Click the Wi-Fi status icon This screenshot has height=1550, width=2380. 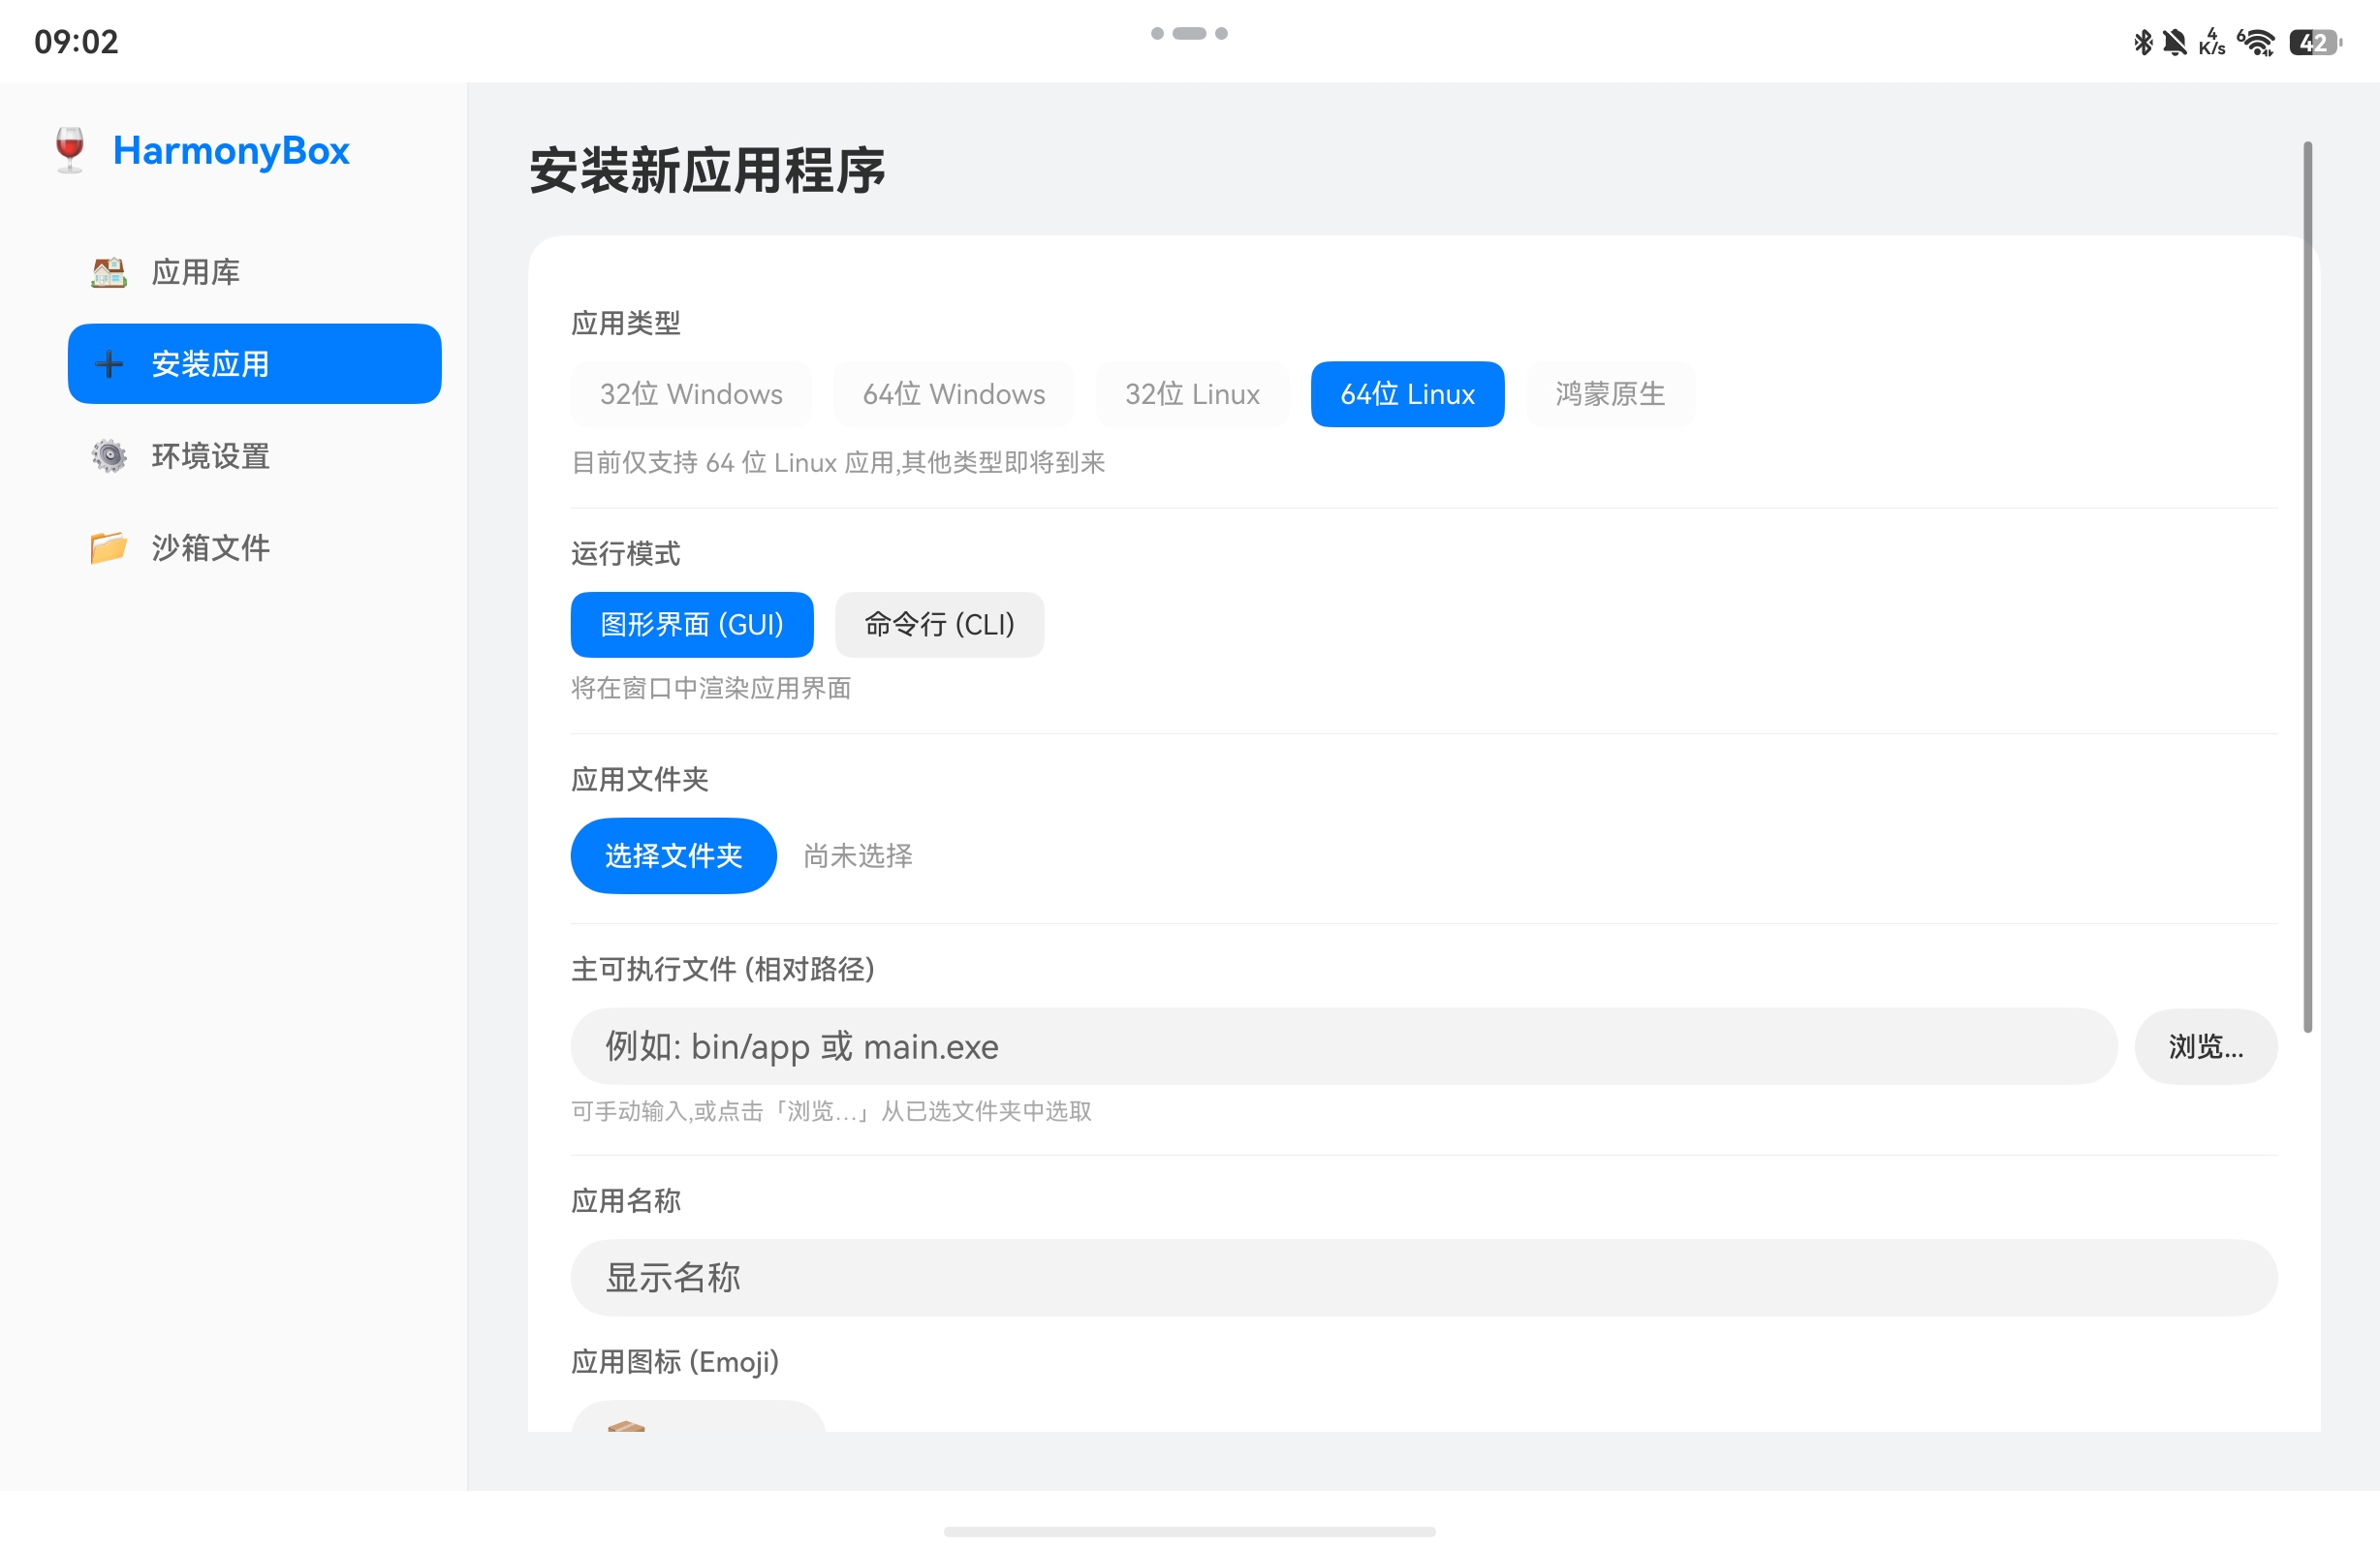click(x=2256, y=42)
